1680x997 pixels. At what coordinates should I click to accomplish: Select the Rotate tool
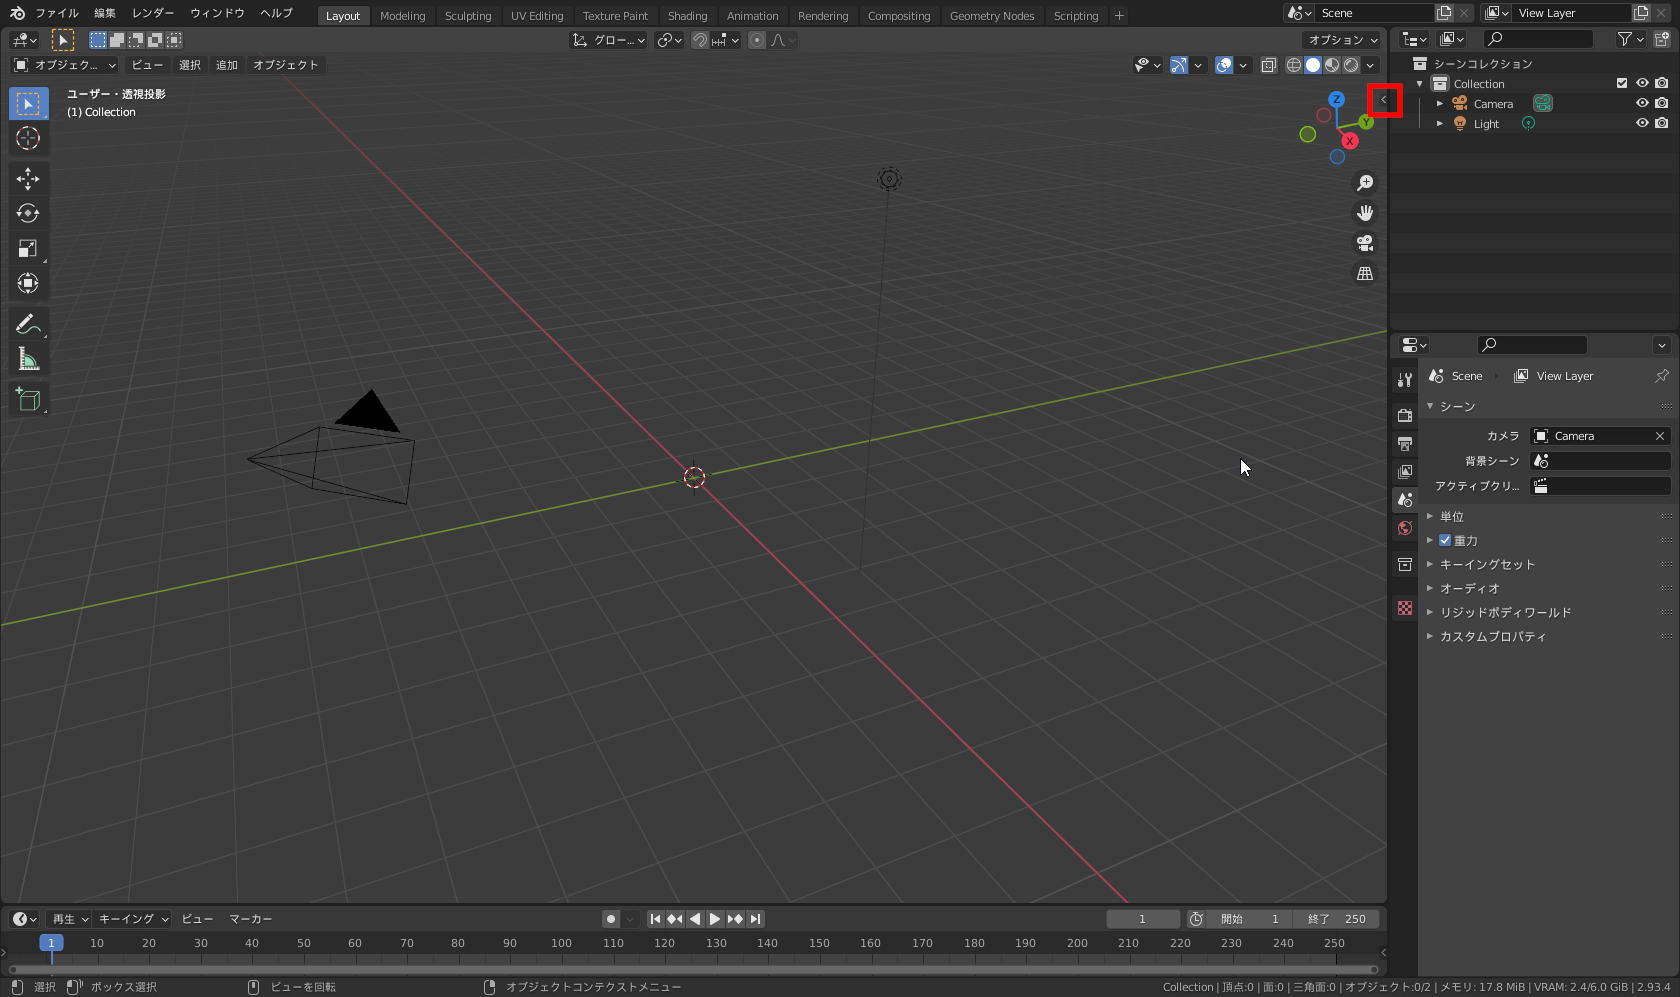pyautogui.click(x=28, y=214)
